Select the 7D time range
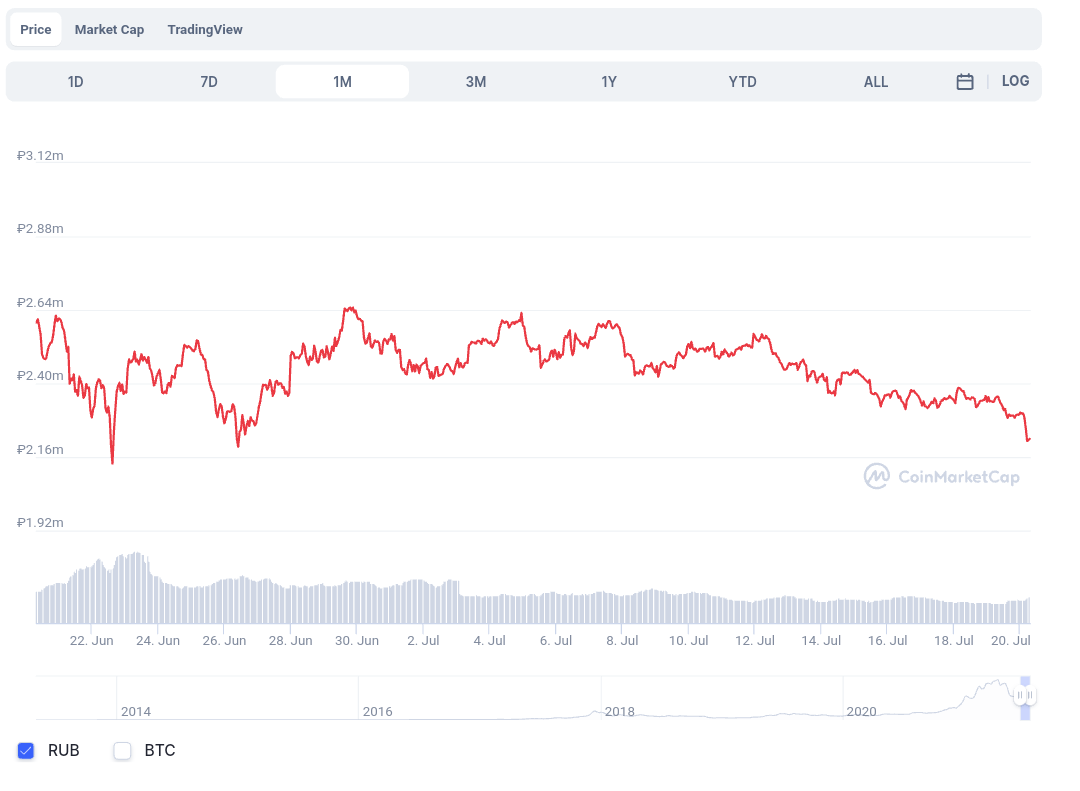 coord(209,81)
